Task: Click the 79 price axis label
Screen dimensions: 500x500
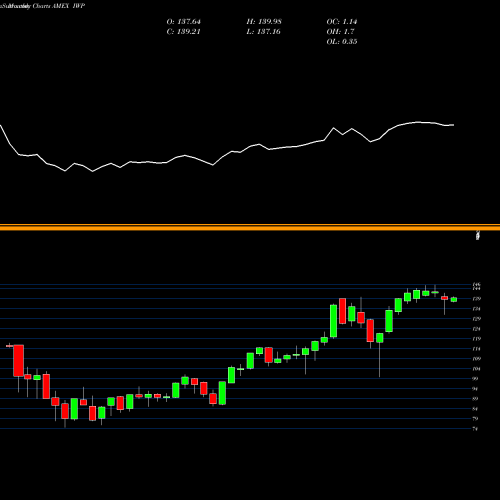Action: (x=475, y=419)
